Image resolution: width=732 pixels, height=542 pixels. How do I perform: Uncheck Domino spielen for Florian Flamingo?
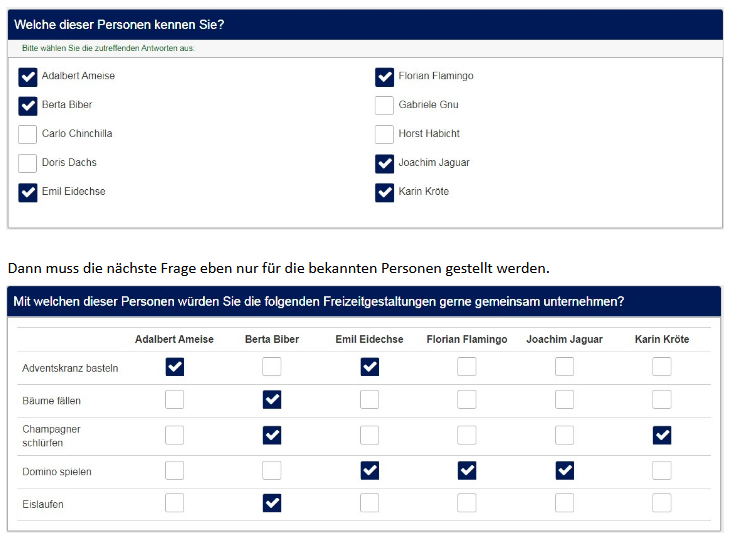tap(467, 470)
